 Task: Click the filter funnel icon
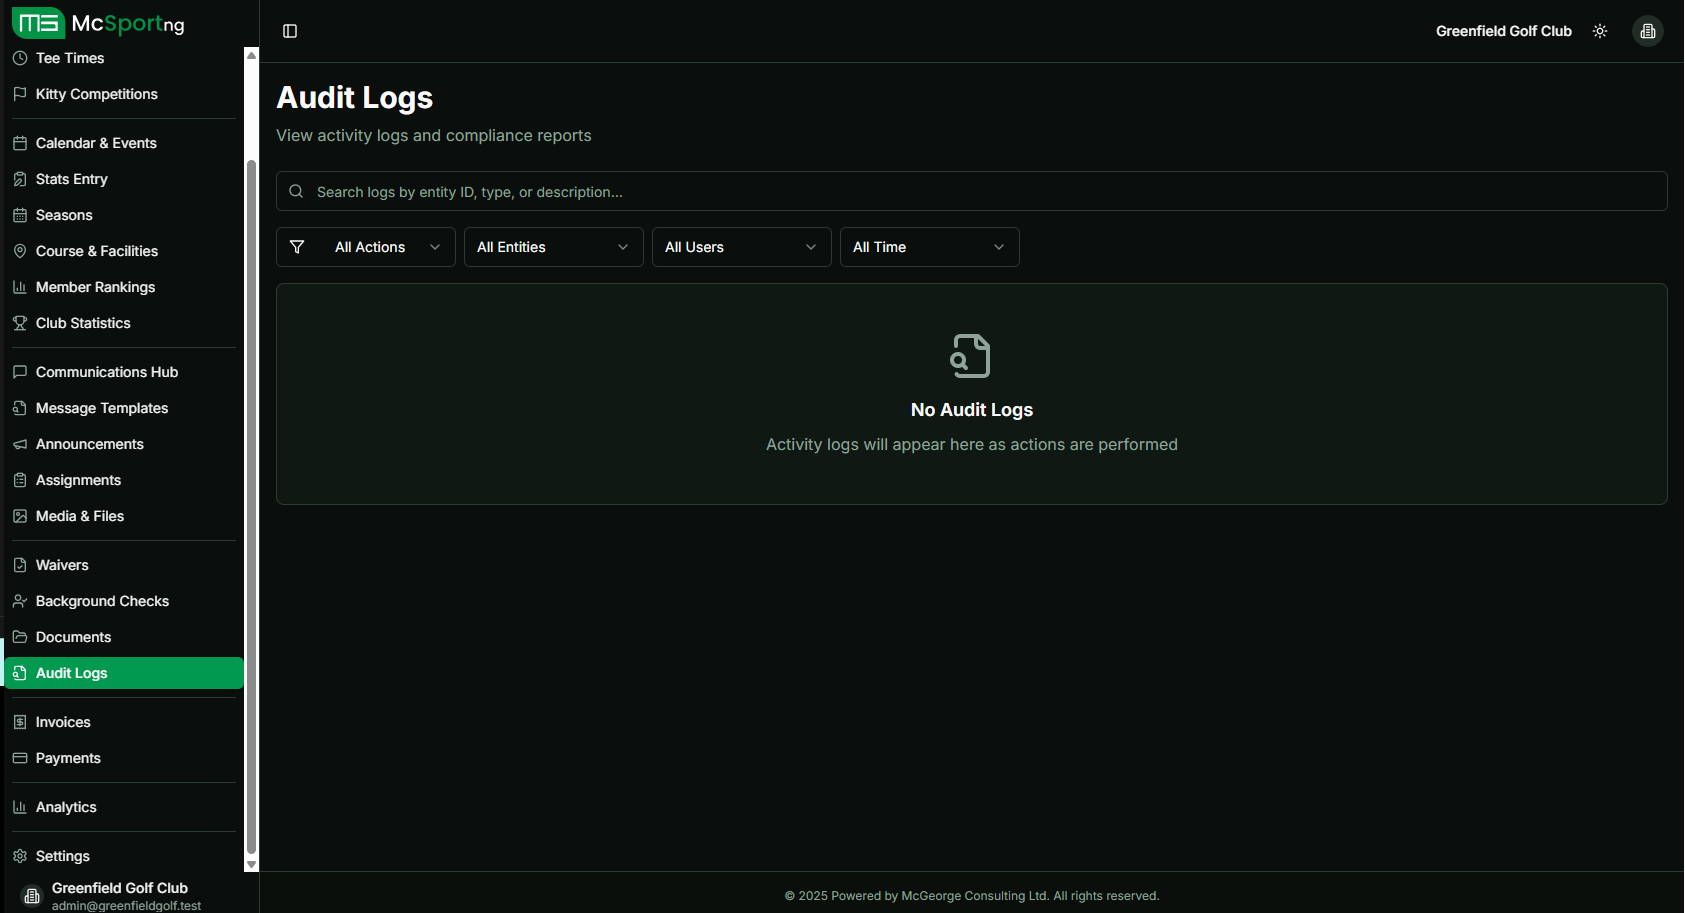coord(297,247)
